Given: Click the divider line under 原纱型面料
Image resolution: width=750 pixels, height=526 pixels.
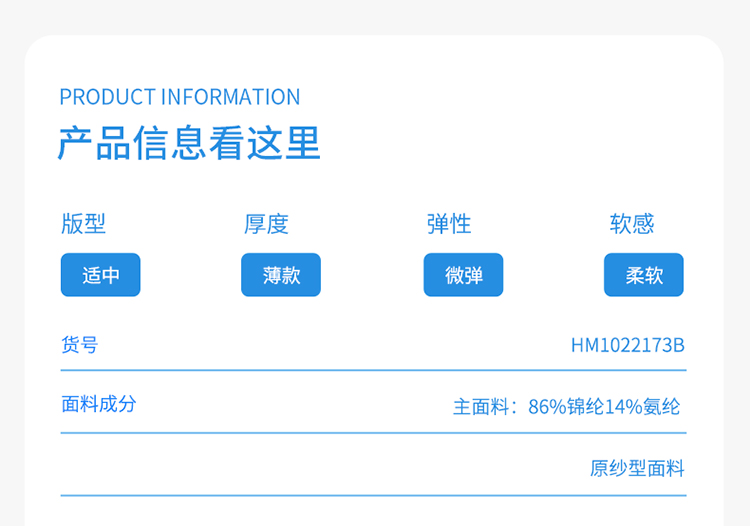Looking at the screenshot, I should click(x=374, y=496).
